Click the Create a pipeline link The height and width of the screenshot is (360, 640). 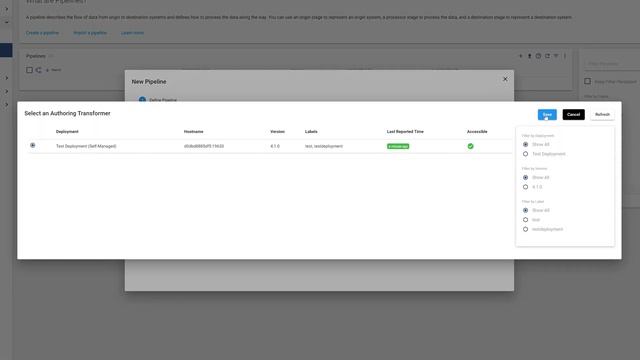[x=42, y=33]
